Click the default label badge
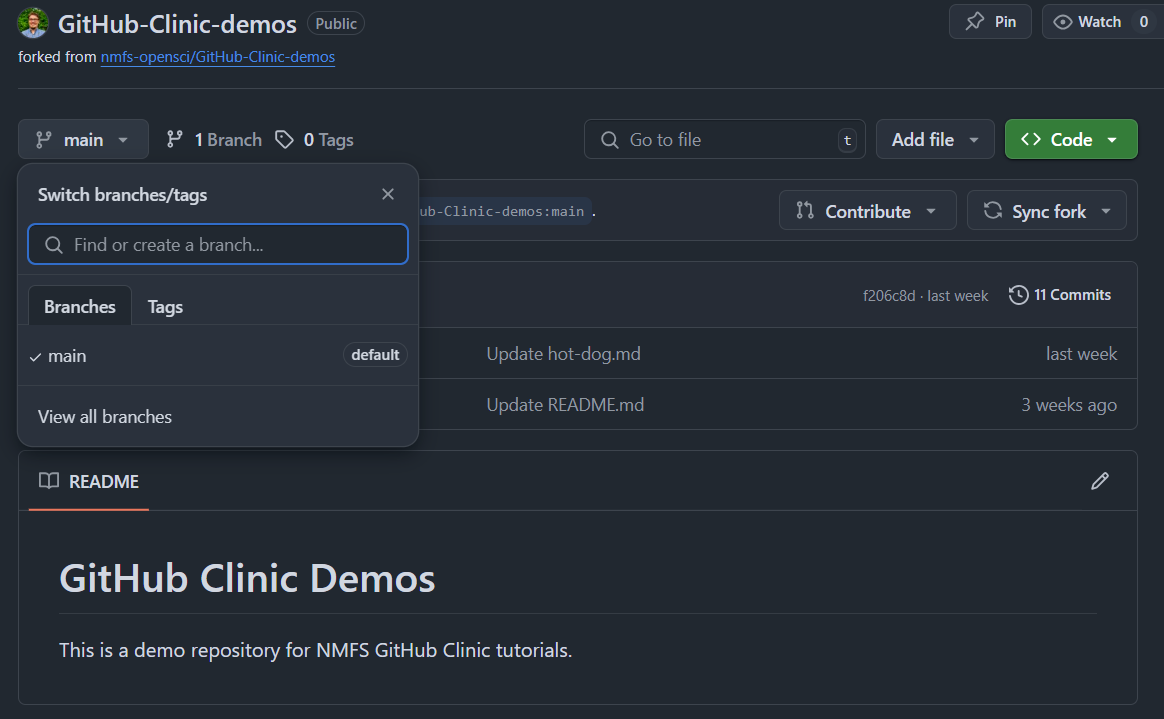This screenshot has height=719, width=1164. coord(375,355)
